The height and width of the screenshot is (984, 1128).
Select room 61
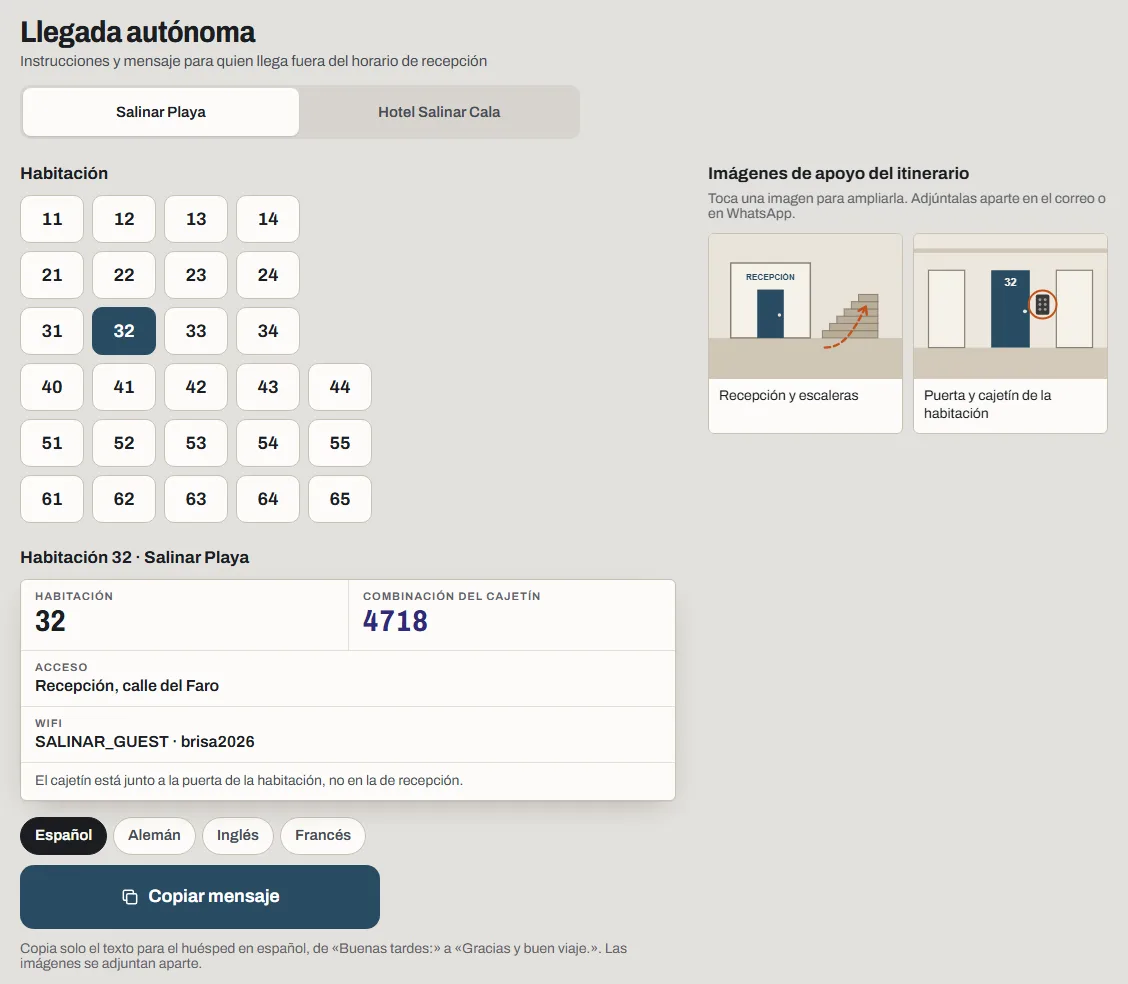pos(52,499)
